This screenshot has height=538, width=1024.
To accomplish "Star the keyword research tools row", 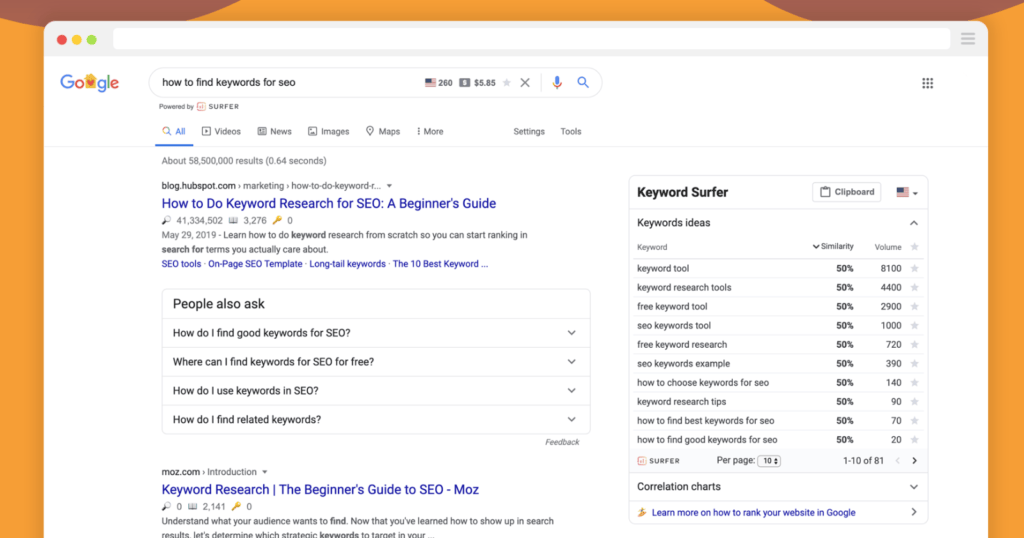I will tap(914, 287).
